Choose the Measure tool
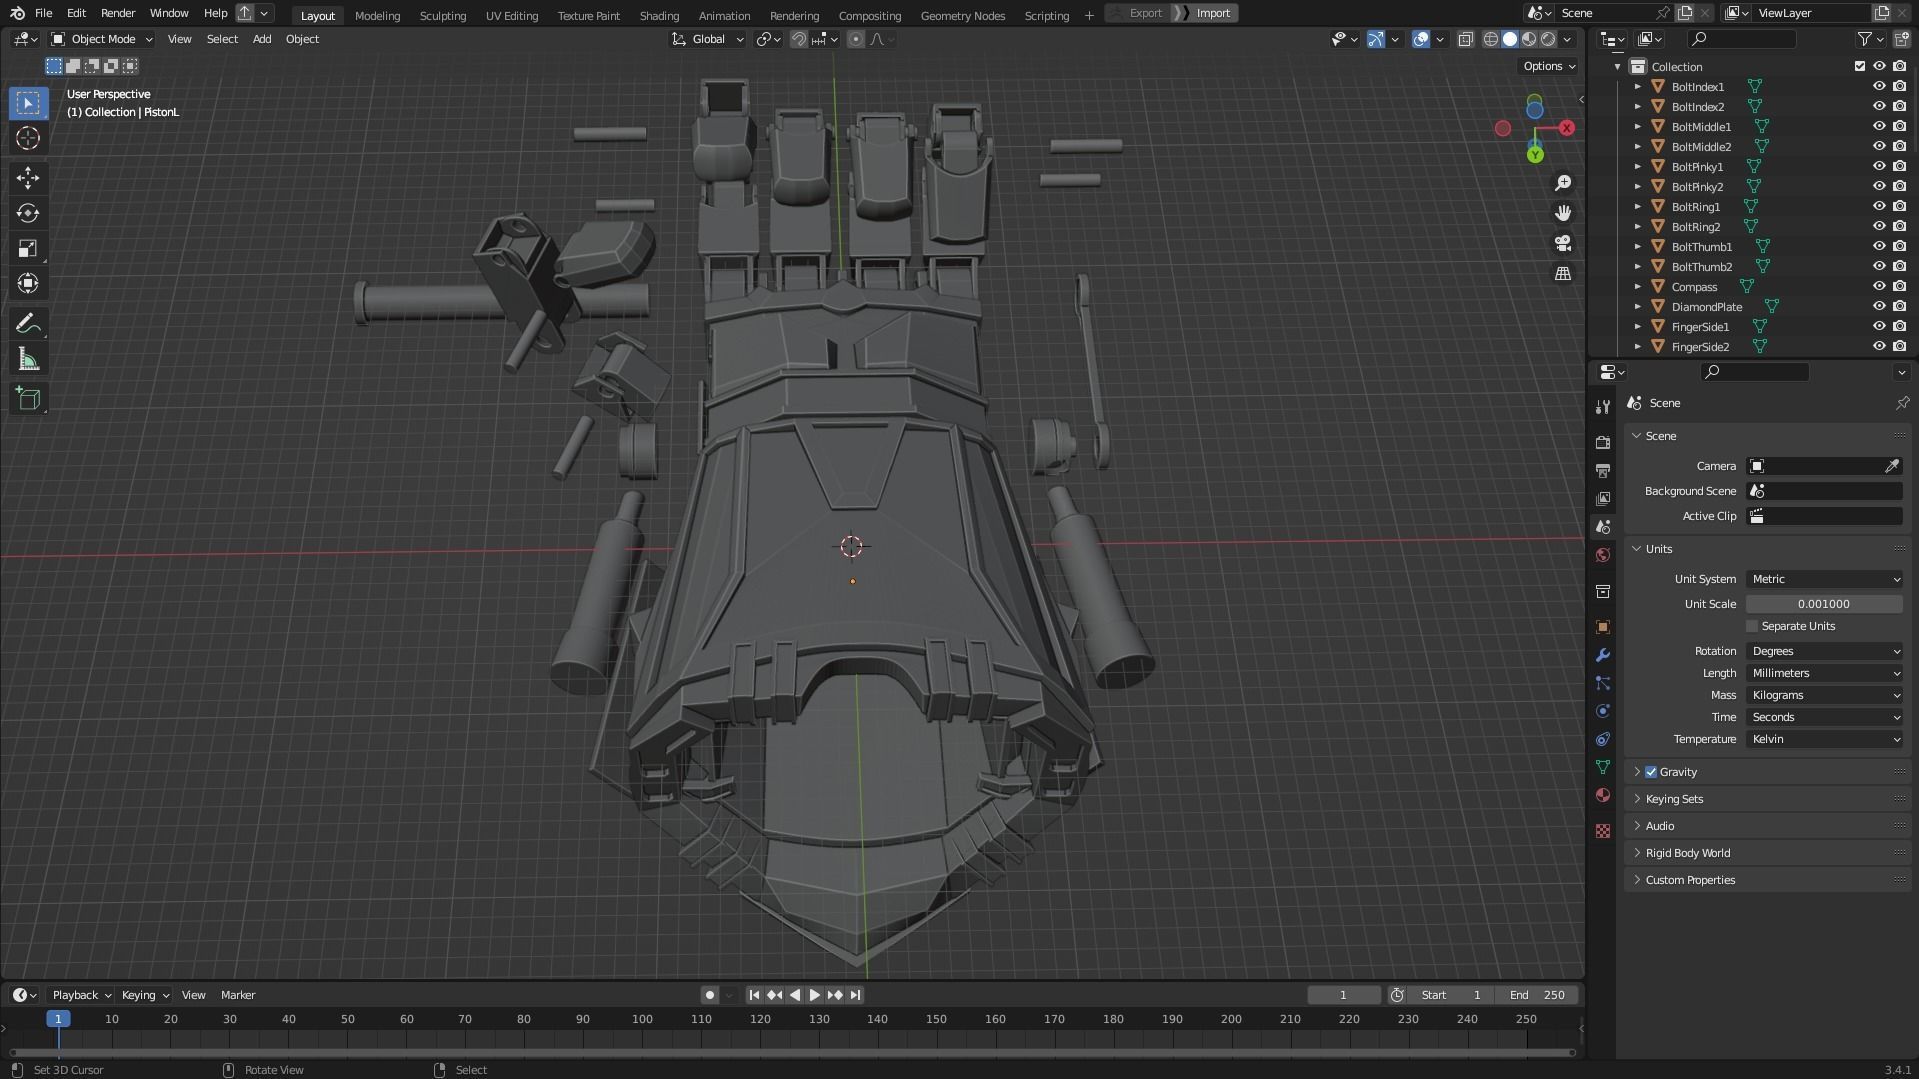The height and width of the screenshot is (1079, 1919). point(28,360)
